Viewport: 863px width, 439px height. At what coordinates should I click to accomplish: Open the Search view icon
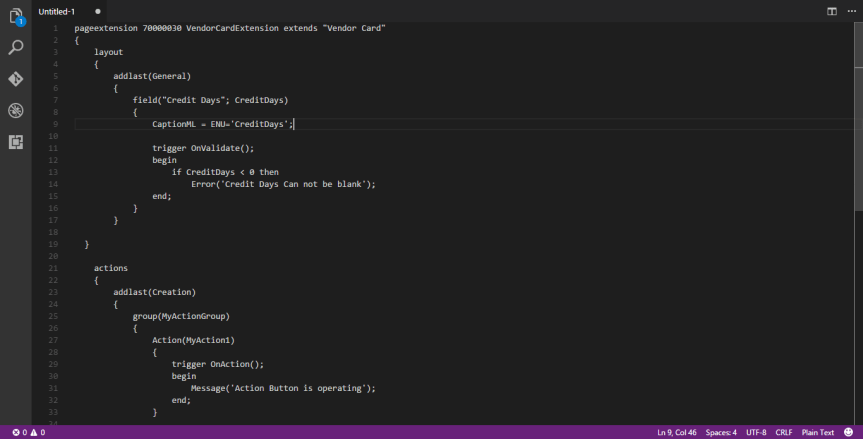click(x=16, y=47)
